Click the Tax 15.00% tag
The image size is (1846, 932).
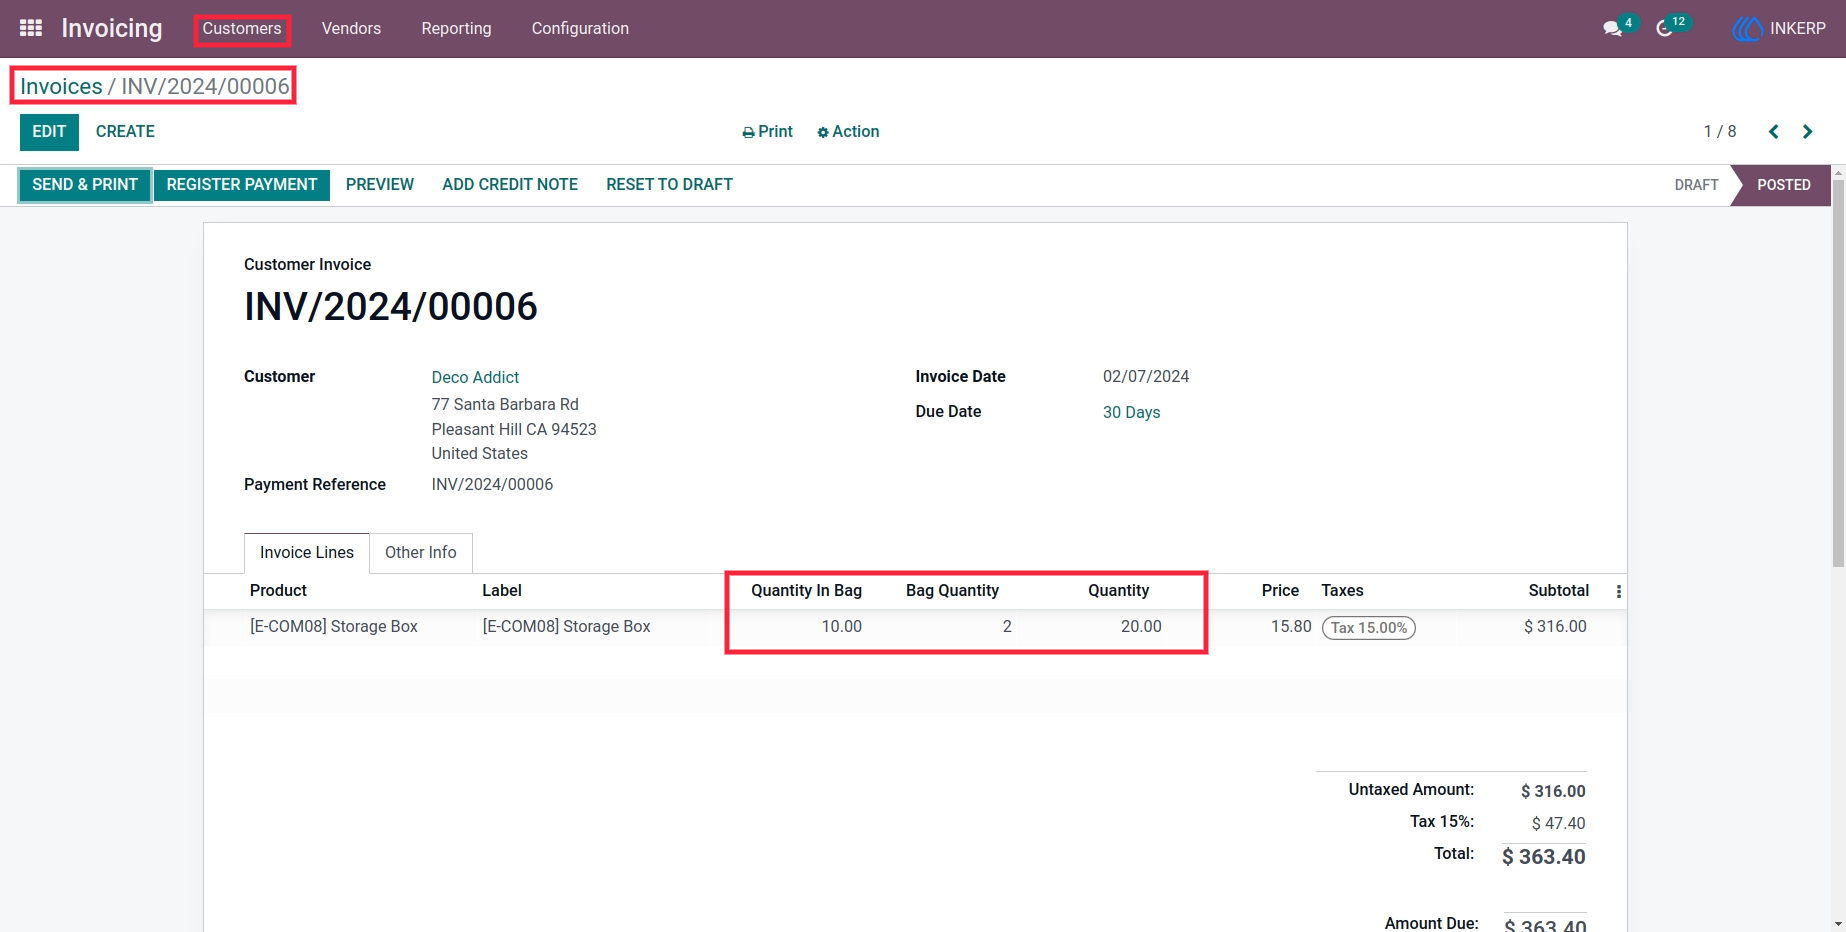pyautogui.click(x=1368, y=628)
